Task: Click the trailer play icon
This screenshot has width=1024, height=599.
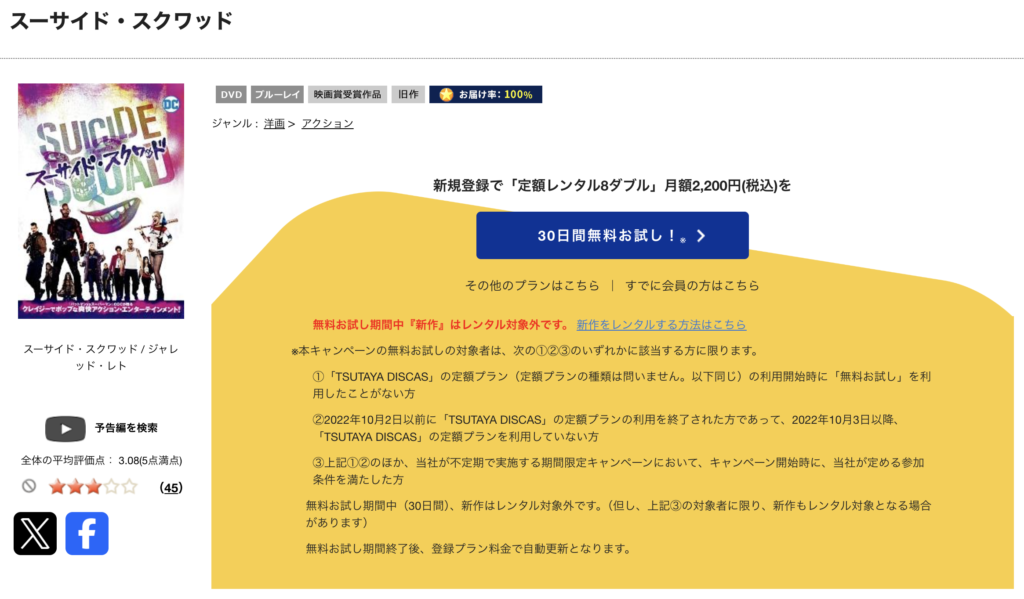Action: pyautogui.click(x=65, y=429)
